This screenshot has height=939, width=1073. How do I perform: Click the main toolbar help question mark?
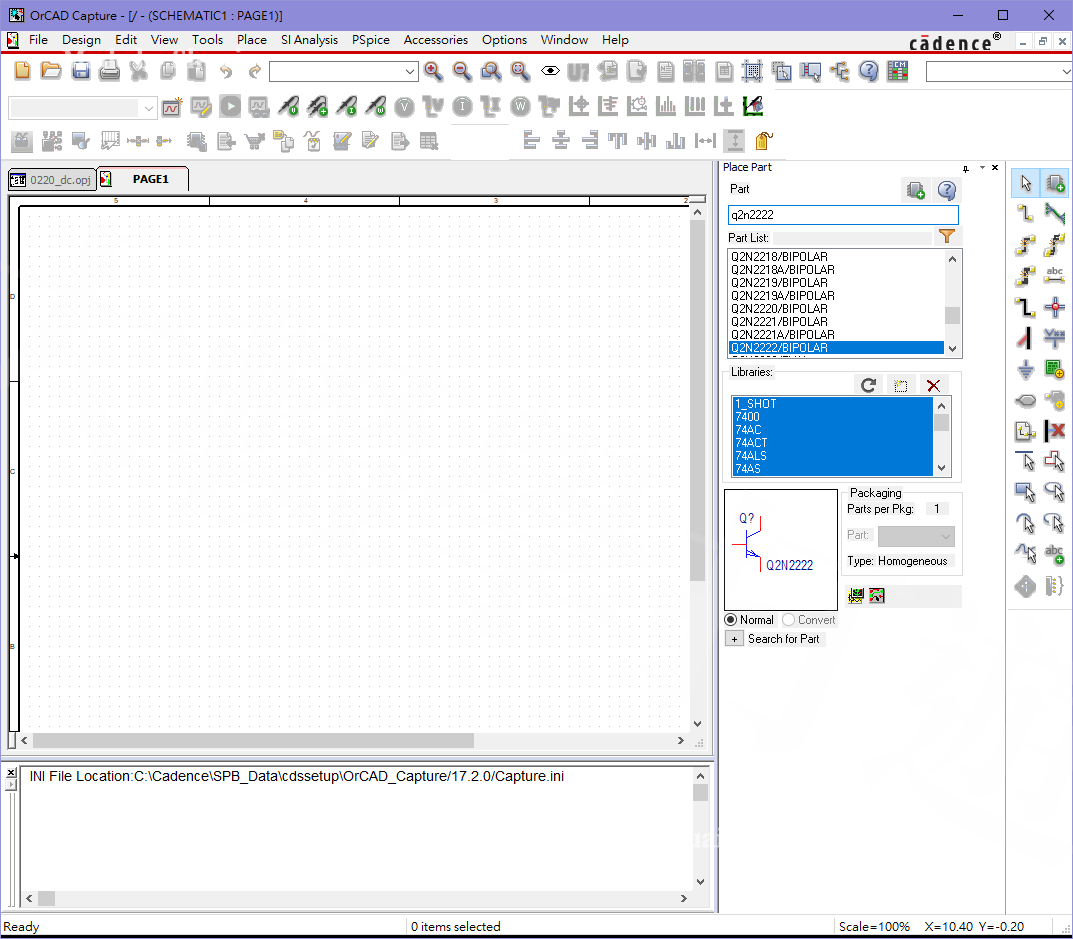coord(868,70)
